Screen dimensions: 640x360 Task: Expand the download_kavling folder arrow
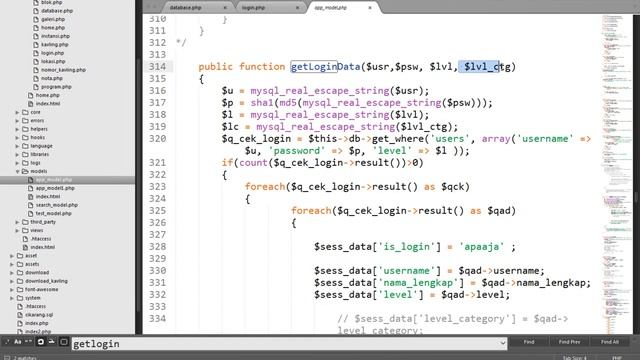tap(12, 281)
